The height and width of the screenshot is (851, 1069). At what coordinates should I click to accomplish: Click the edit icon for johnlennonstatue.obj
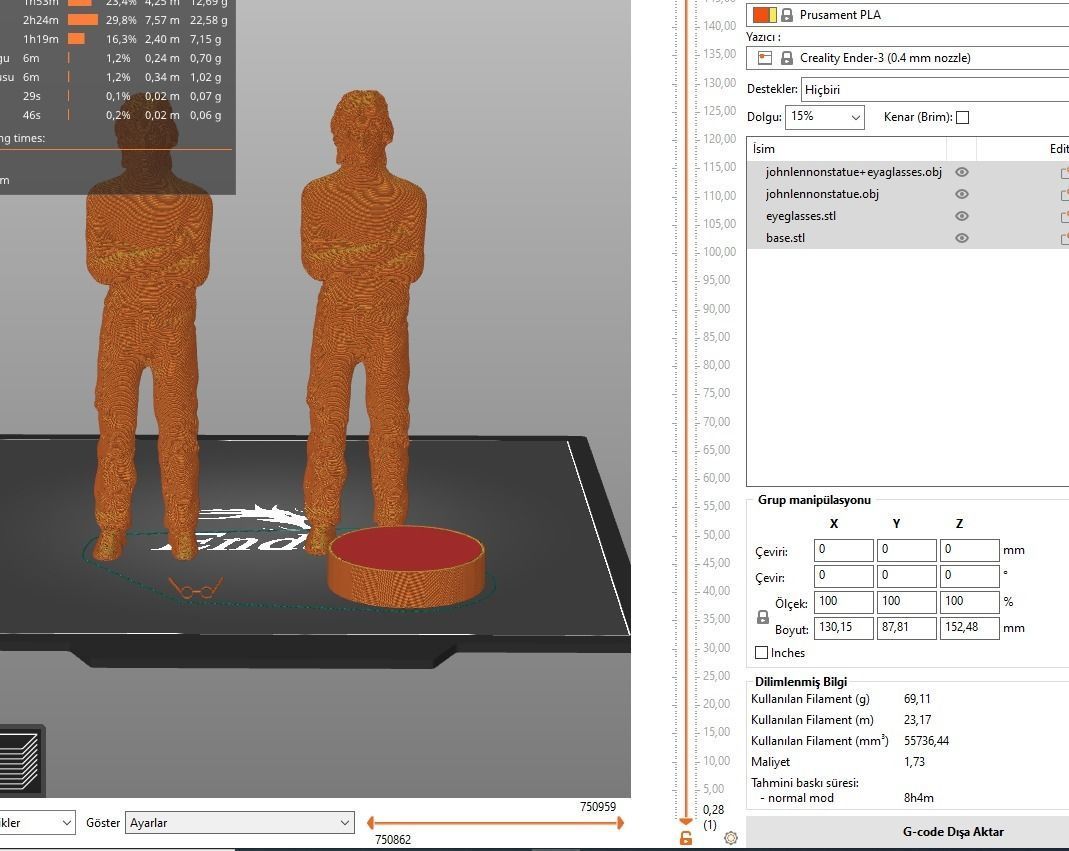(1064, 195)
